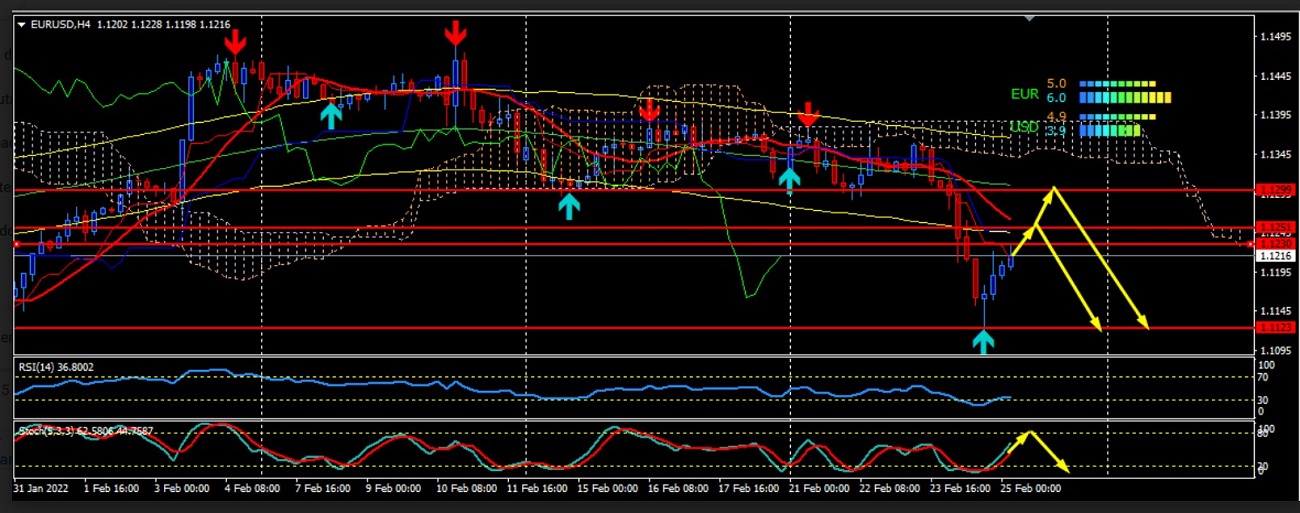Select the USD currency strength meter label
This screenshot has height=513, width=1300.
[x=1024, y=128]
